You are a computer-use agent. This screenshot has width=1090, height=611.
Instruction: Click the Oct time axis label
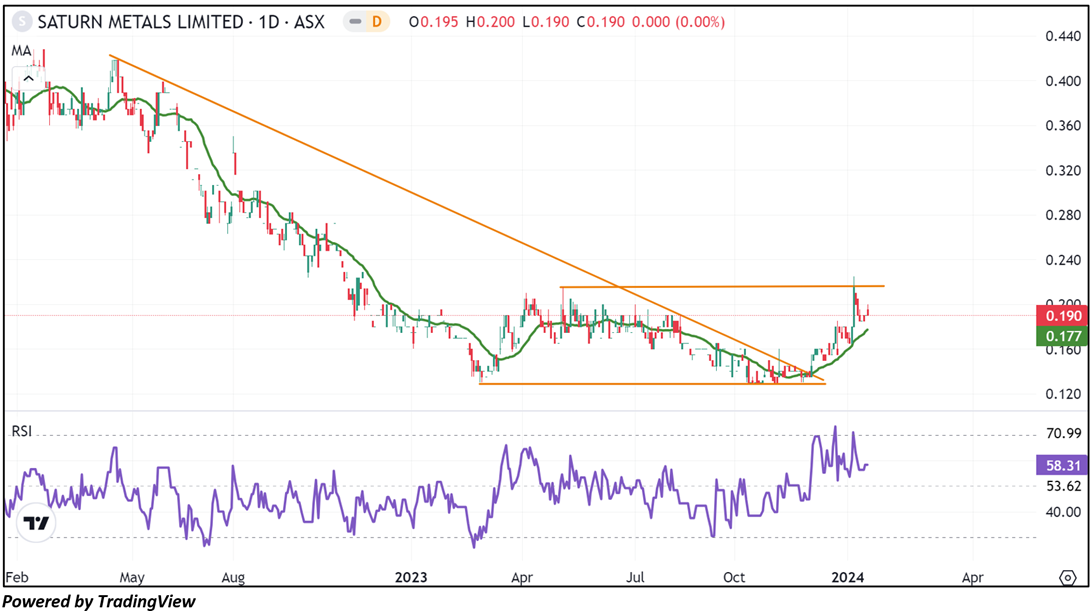point(734,578)
